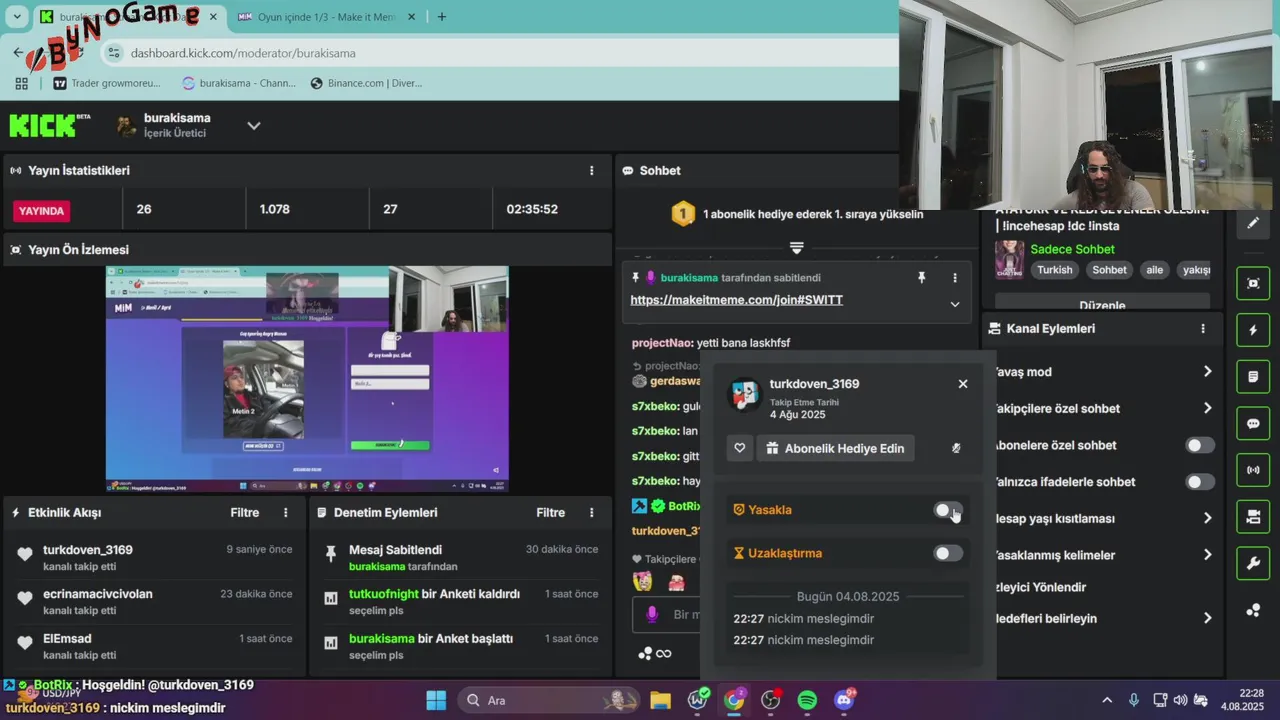1280x720 pixels.
Task: Click the pencil edit icon in sidebar
Action: pyautogui.click(x=1253, y=223)
